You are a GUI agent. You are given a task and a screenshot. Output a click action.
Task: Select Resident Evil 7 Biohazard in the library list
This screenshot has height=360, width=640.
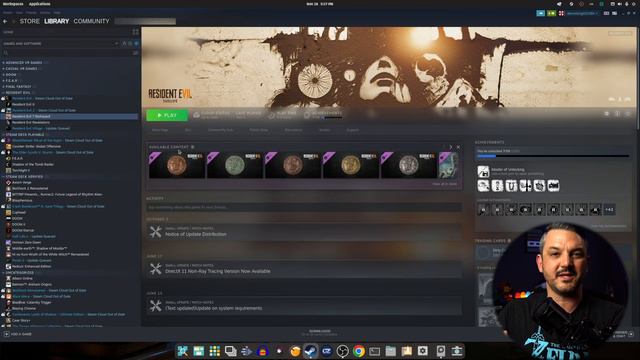pyautogui.click(x=69, y=116)
